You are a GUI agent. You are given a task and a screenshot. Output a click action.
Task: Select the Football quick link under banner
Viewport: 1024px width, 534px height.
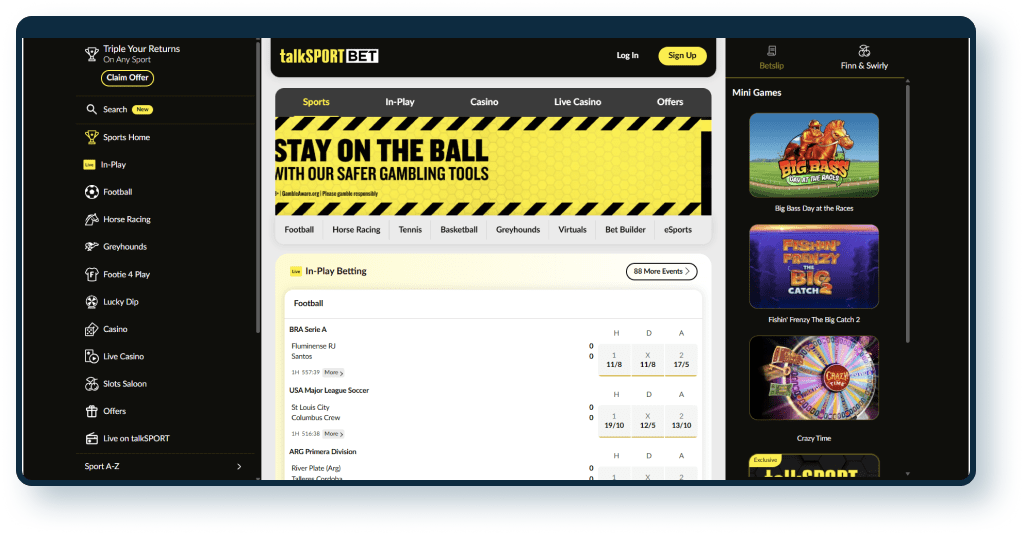(x=299, y=230)
